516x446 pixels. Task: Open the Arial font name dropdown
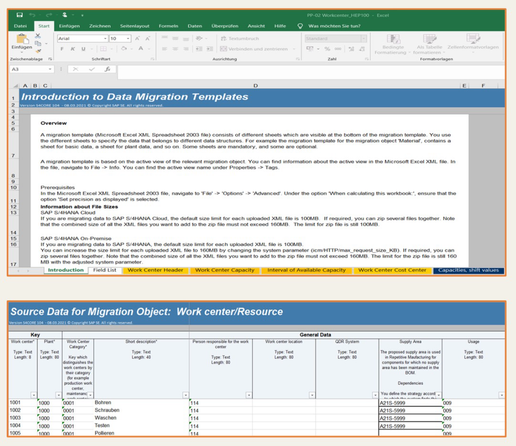[x=105, y=39]
